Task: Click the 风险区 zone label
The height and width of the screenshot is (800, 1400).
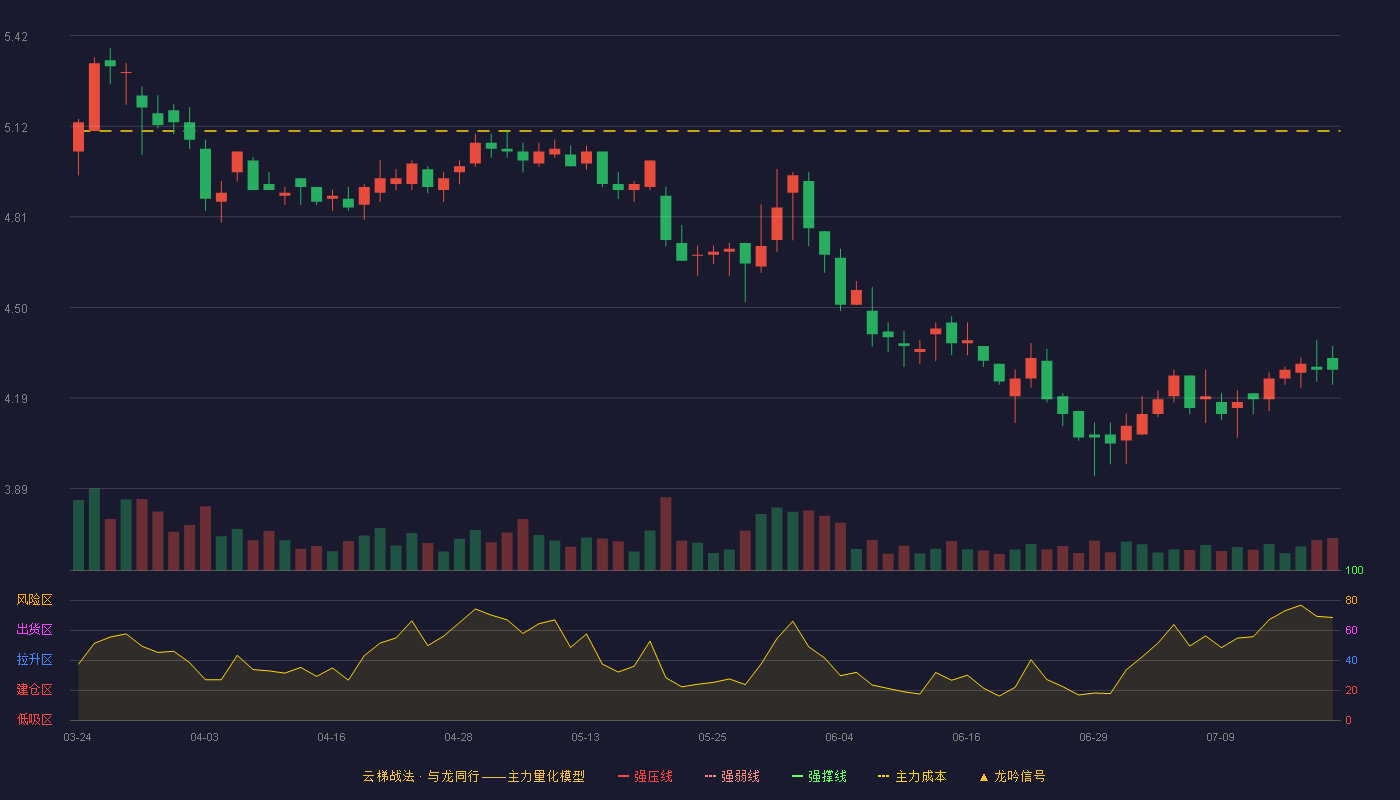Action: point(34,600)
